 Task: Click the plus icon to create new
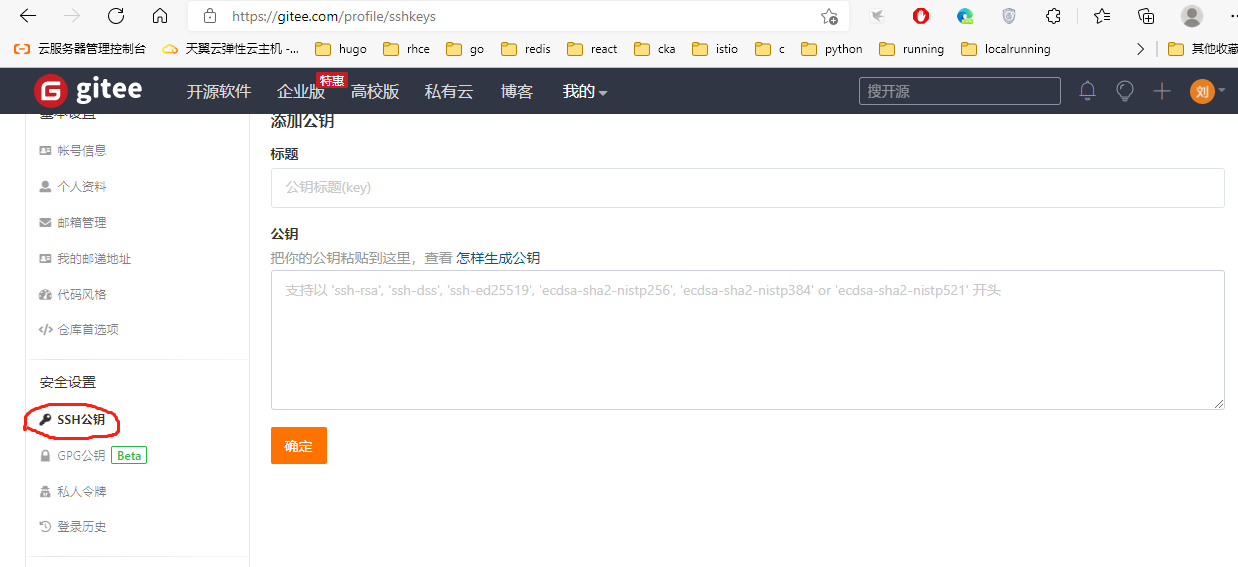(x=1162, y=91)
